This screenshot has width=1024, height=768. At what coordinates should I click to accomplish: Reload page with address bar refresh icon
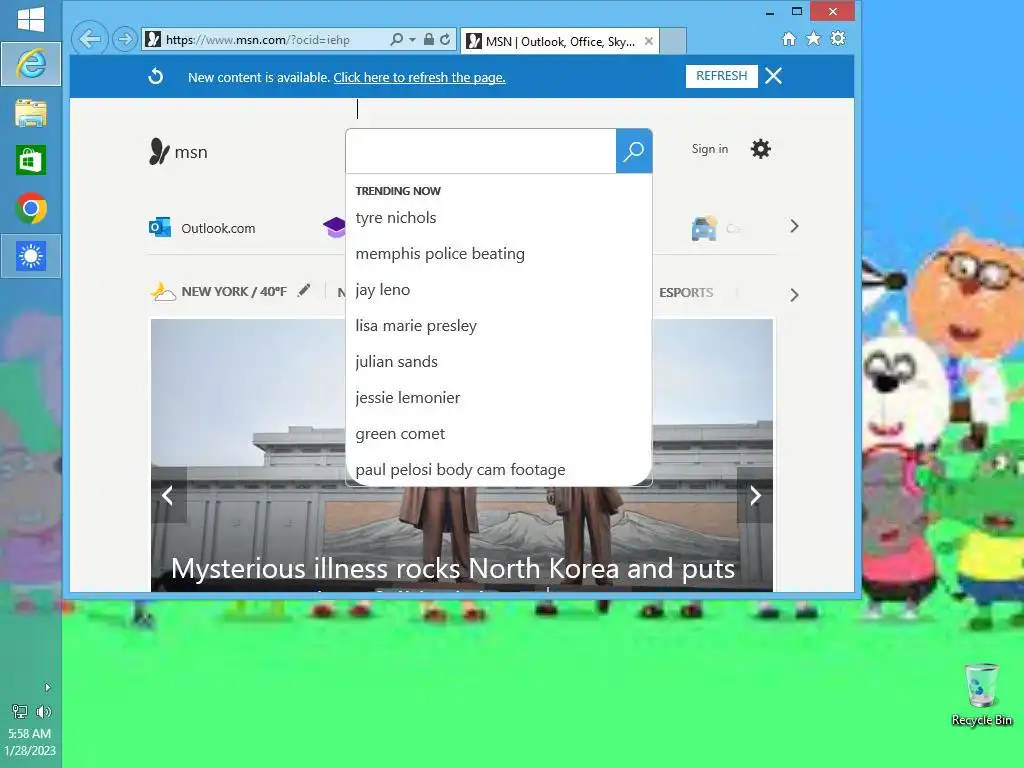445,39
